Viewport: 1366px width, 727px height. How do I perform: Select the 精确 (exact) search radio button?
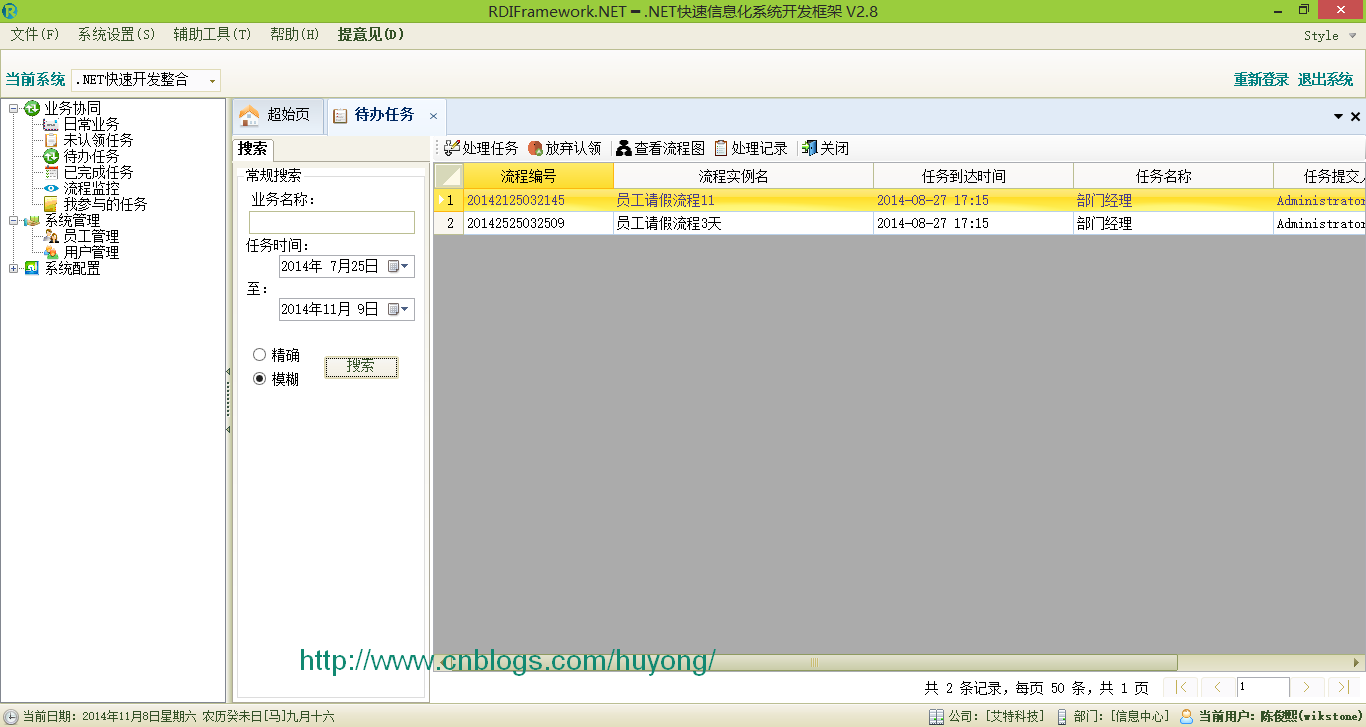(x=260, y=354)
